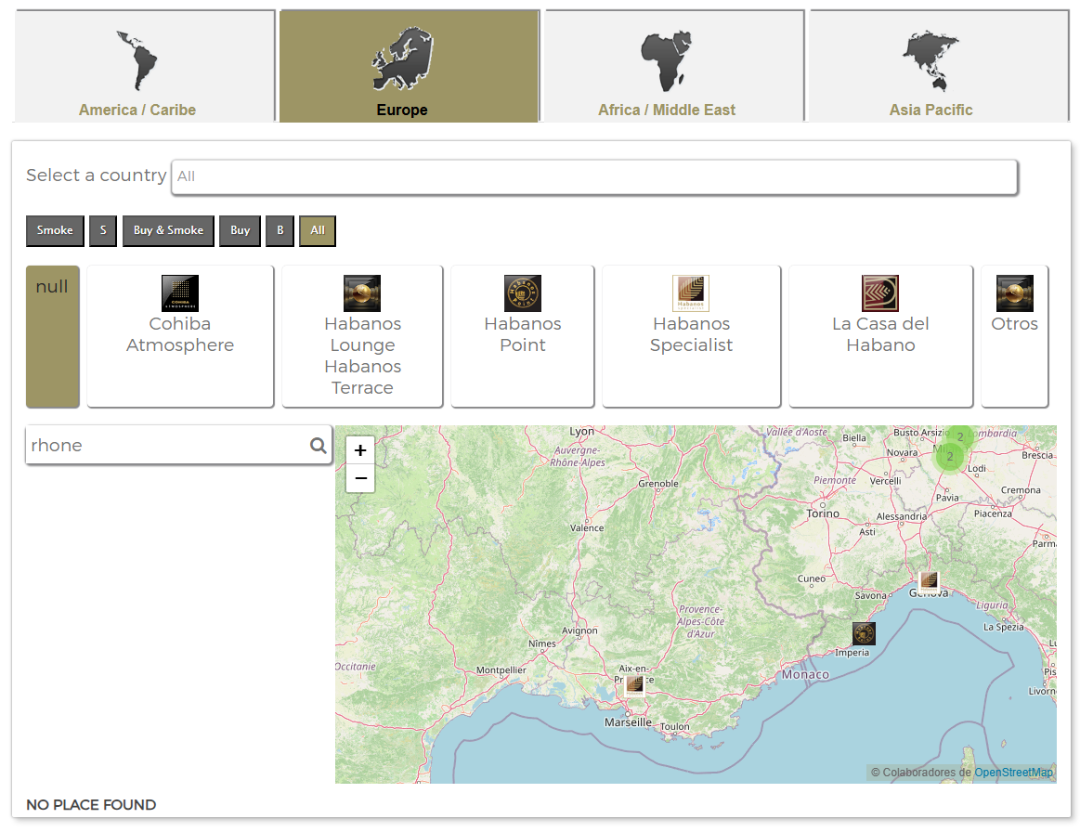The height and width of the screenshot is (832, 1080).
Task: Open the green cluster marker near Milan
Action: click(950, 457)
